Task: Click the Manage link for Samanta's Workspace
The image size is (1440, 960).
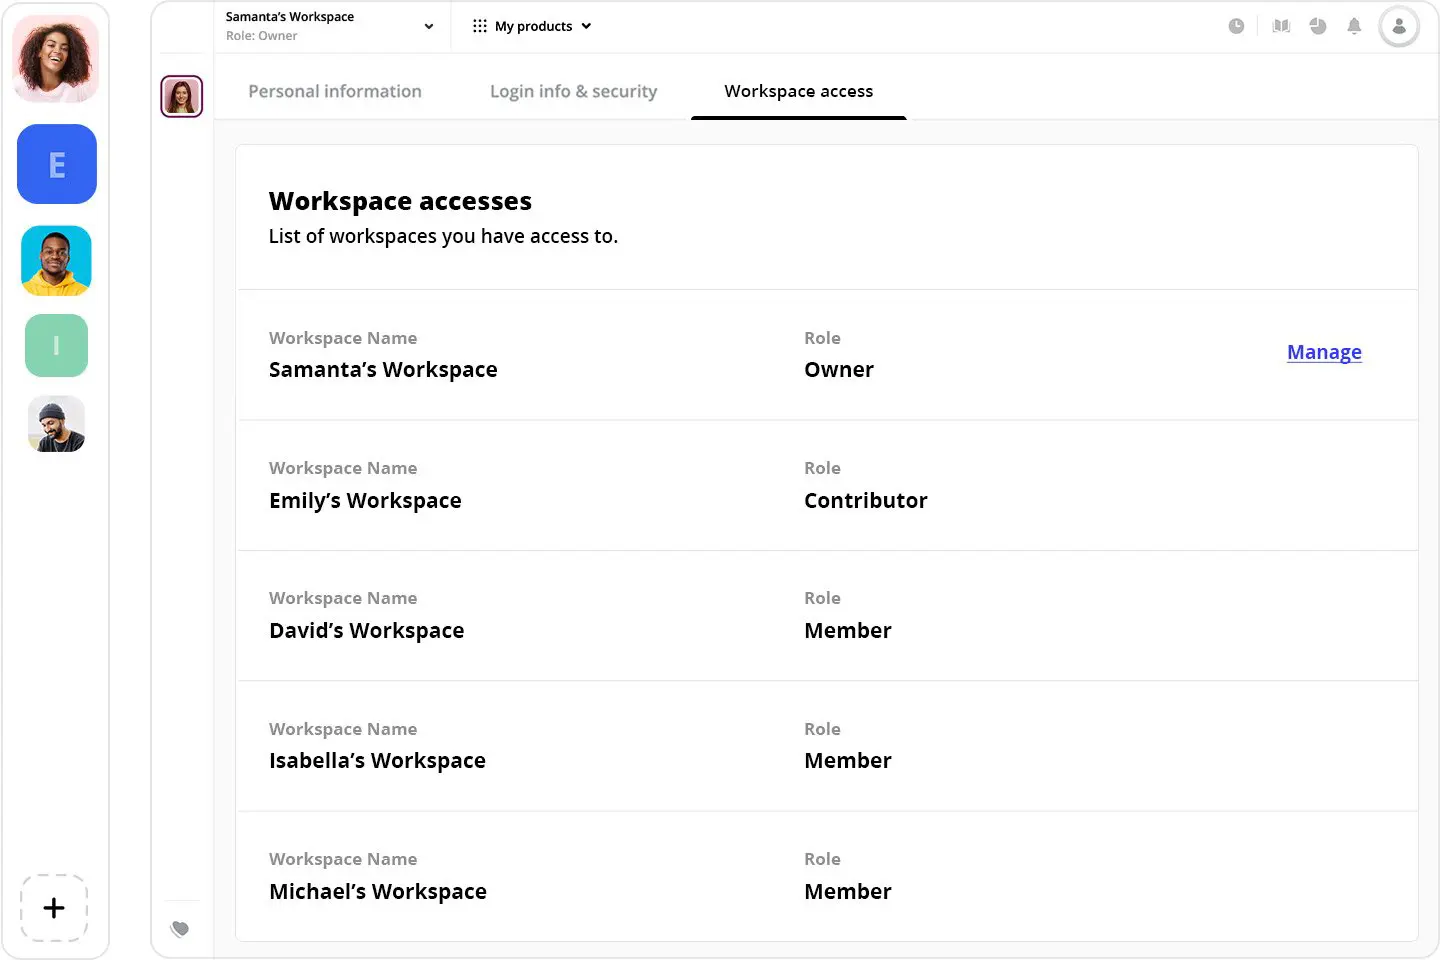Action: (x=1323, y=352)
